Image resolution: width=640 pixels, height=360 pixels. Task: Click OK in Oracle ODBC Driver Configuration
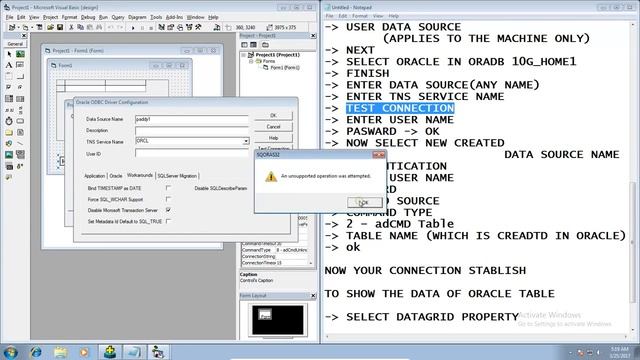point(273,116)
